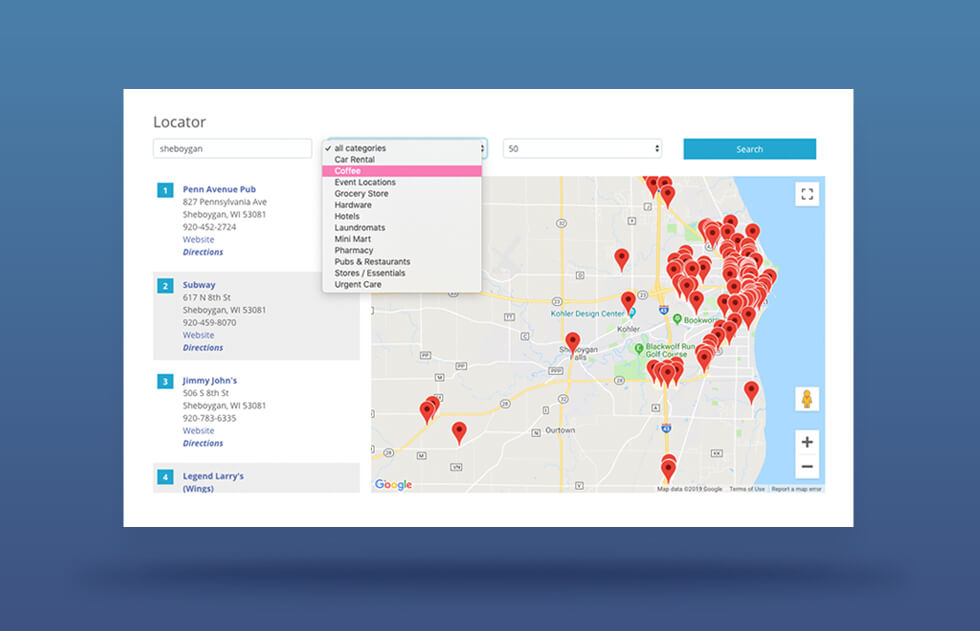Click the number 2 result badge
Image resolution: width=980 pixels, height=631 pixels.
point(165,286)
